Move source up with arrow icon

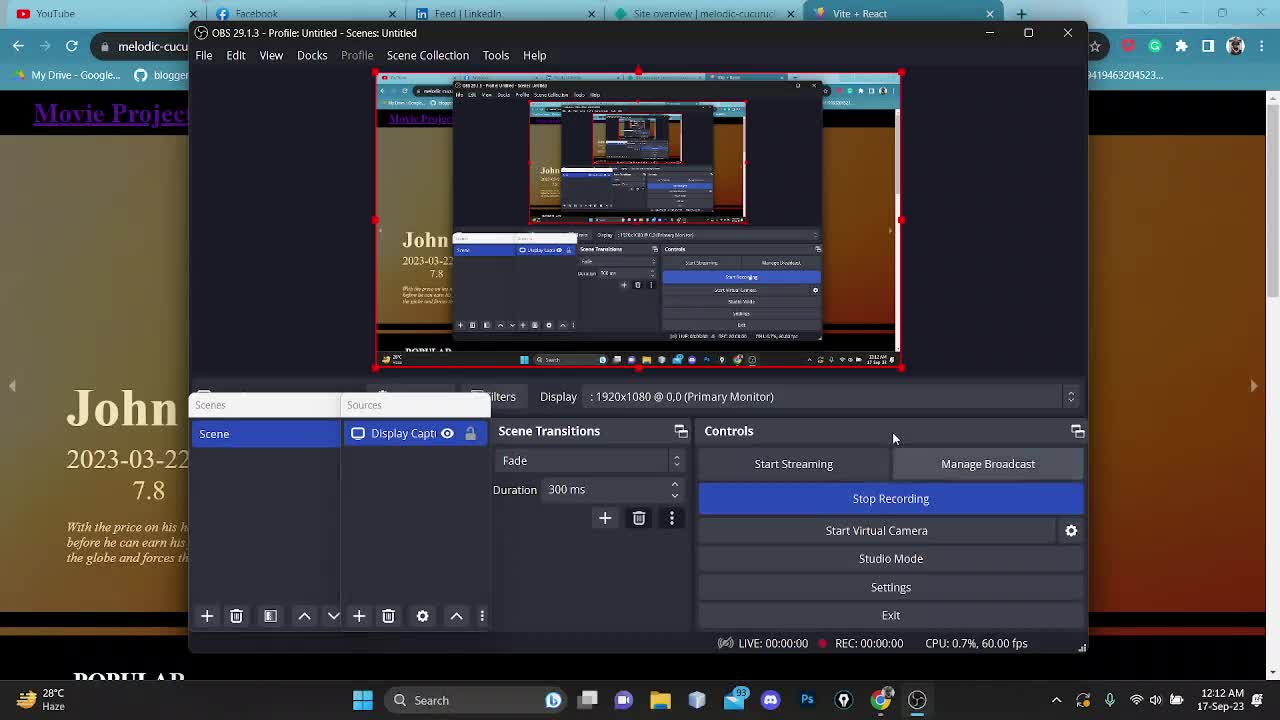(456, 616)
